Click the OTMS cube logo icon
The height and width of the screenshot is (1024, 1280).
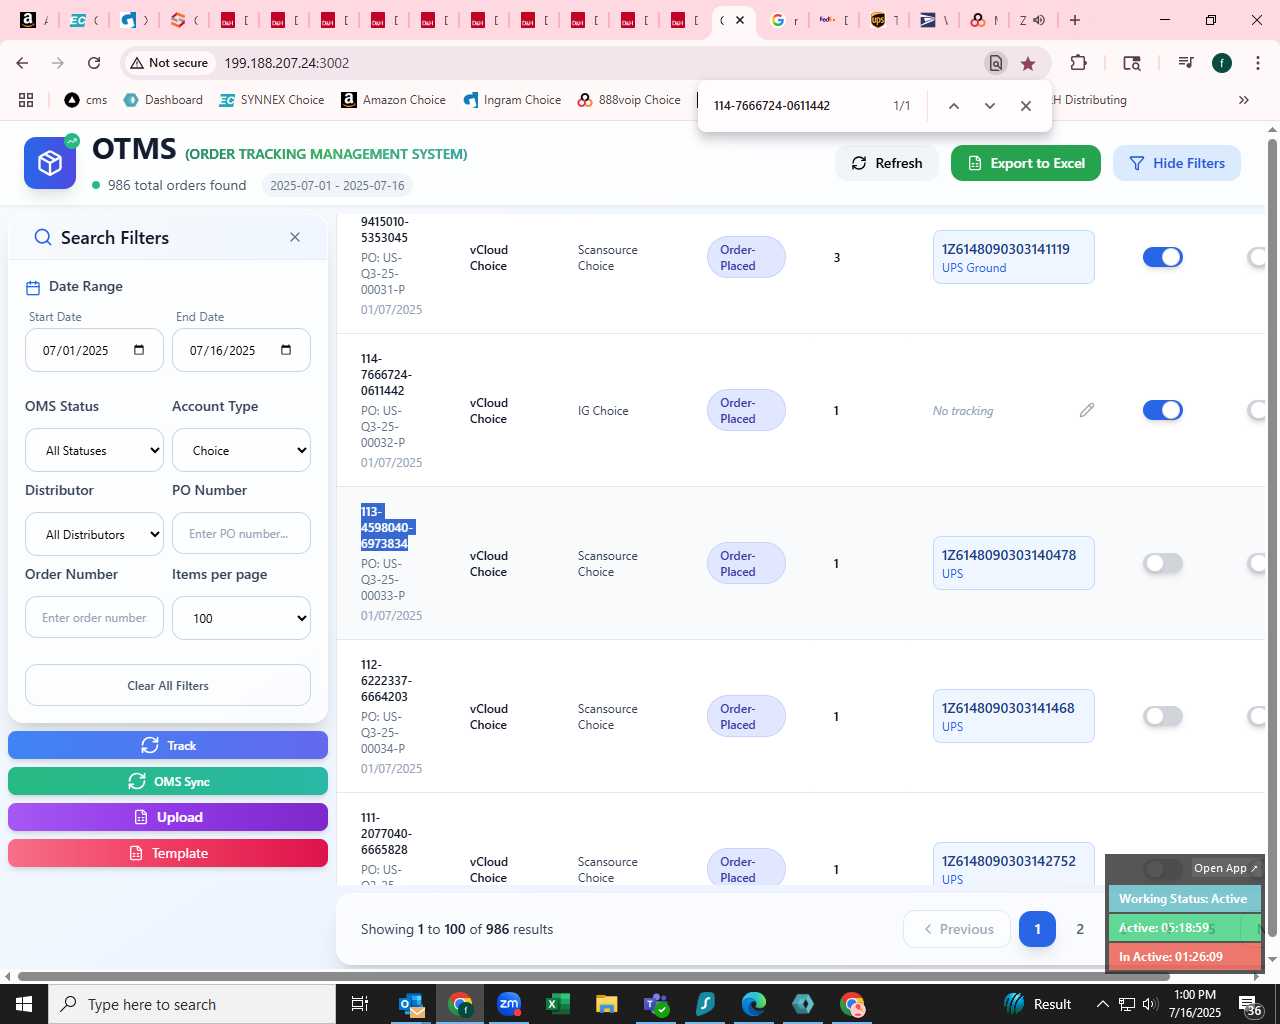point(50,163)
